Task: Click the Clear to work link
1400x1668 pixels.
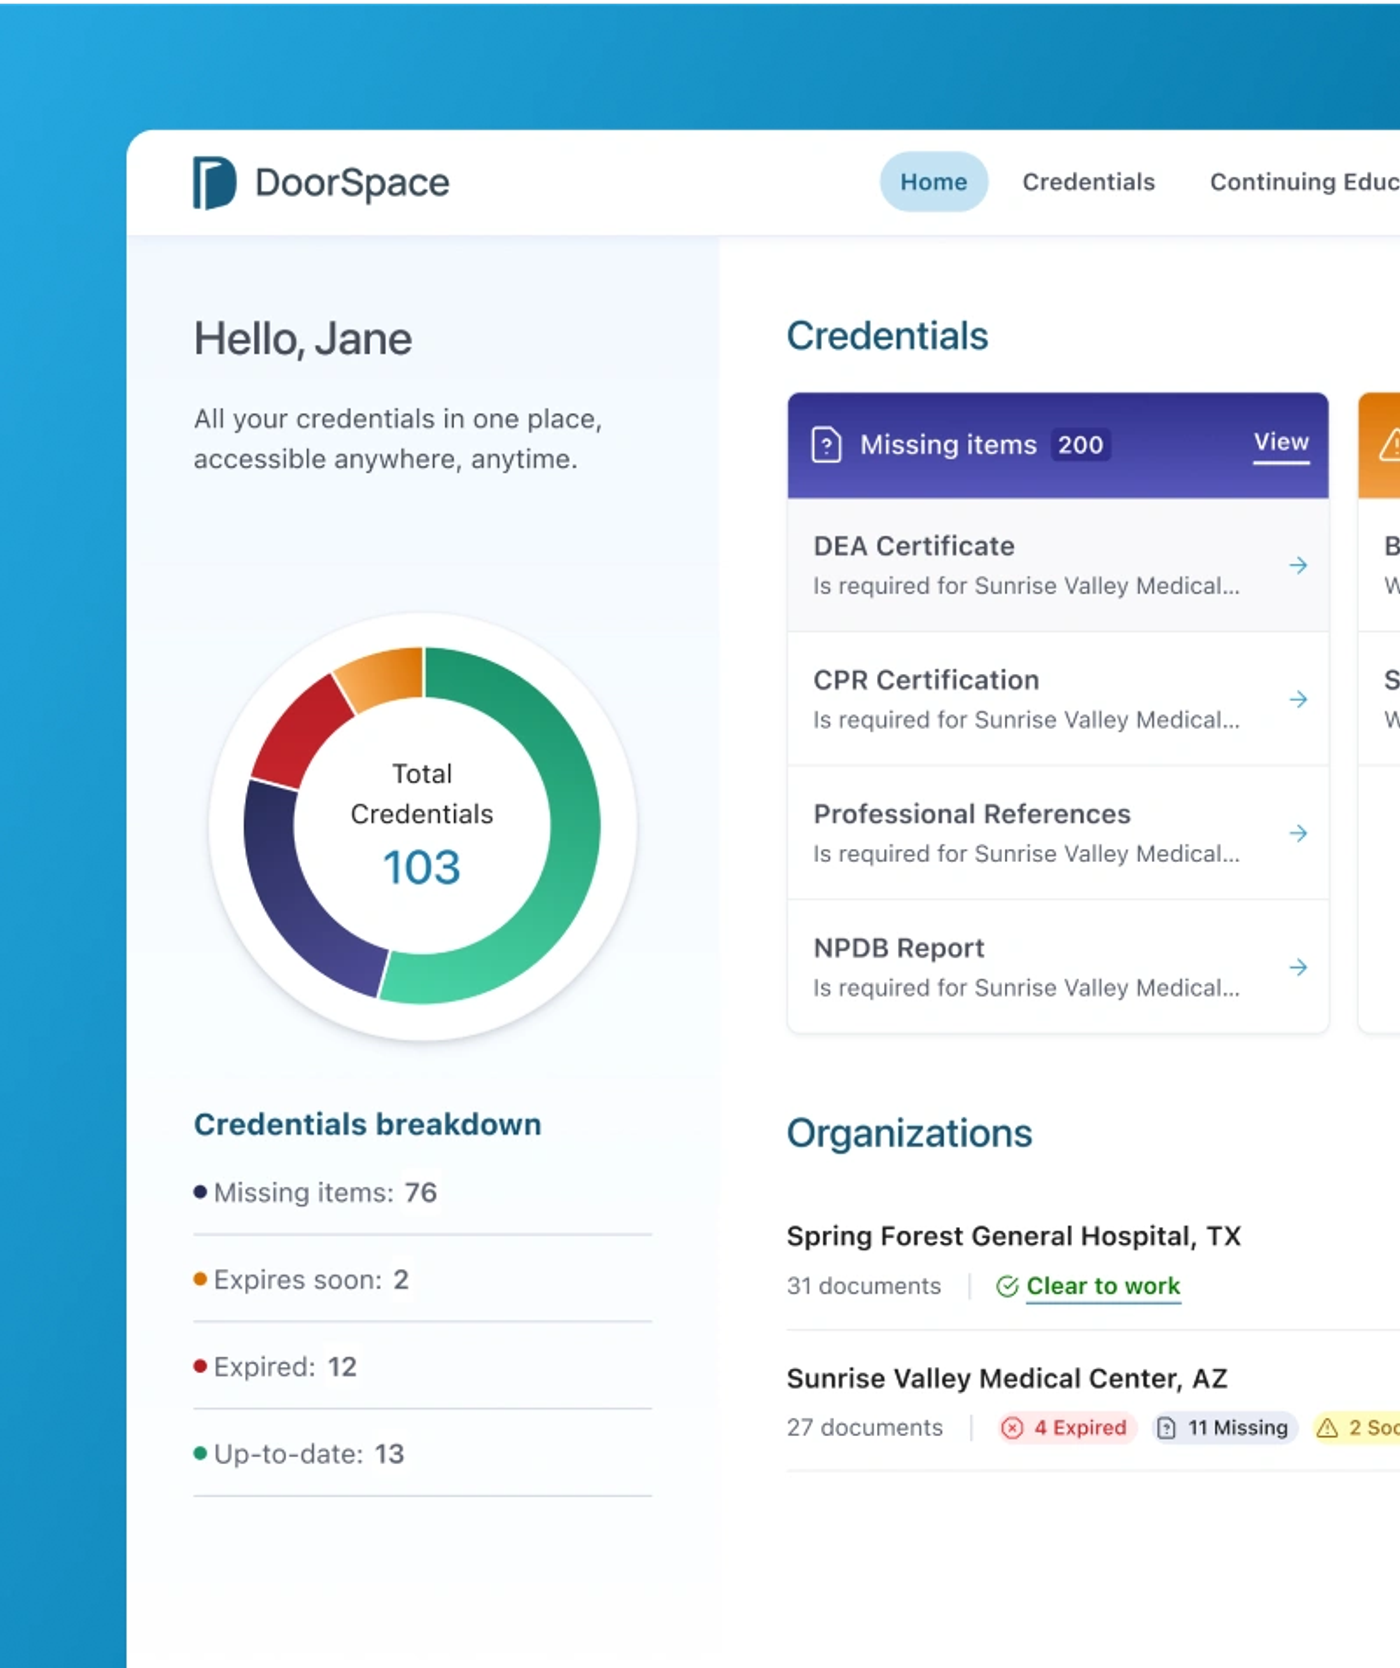Action: tap(1103, 1286)
